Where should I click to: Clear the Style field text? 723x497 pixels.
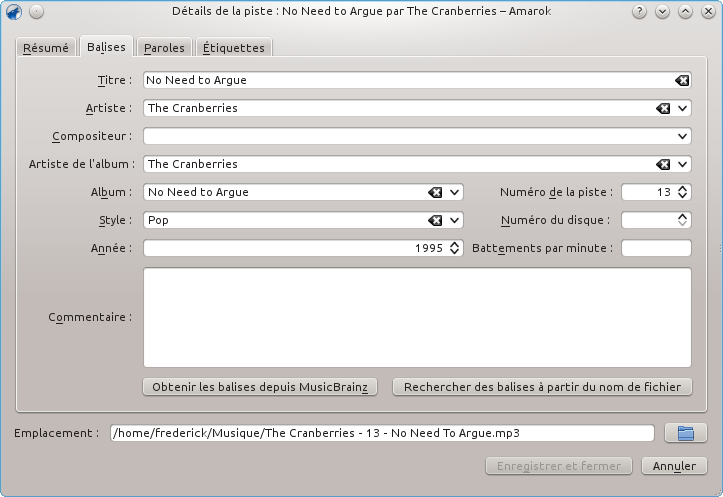point(435,220)
